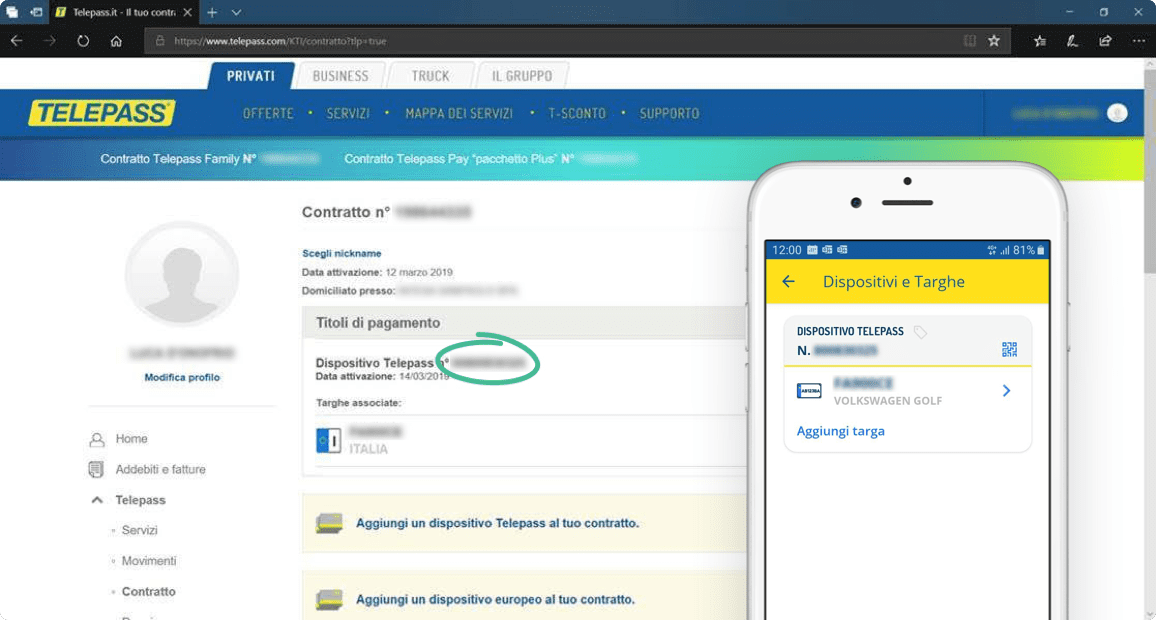Set tabs aside using the second top-left icon

pos(36,12)
